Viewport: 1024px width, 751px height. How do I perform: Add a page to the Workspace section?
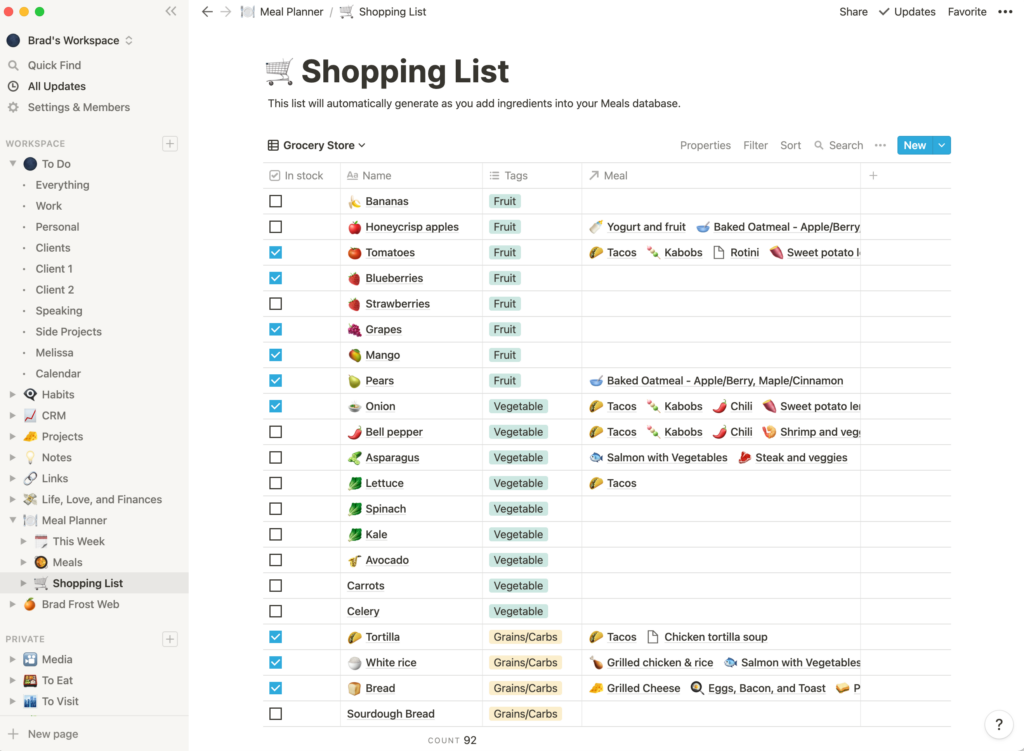(170, 144)
